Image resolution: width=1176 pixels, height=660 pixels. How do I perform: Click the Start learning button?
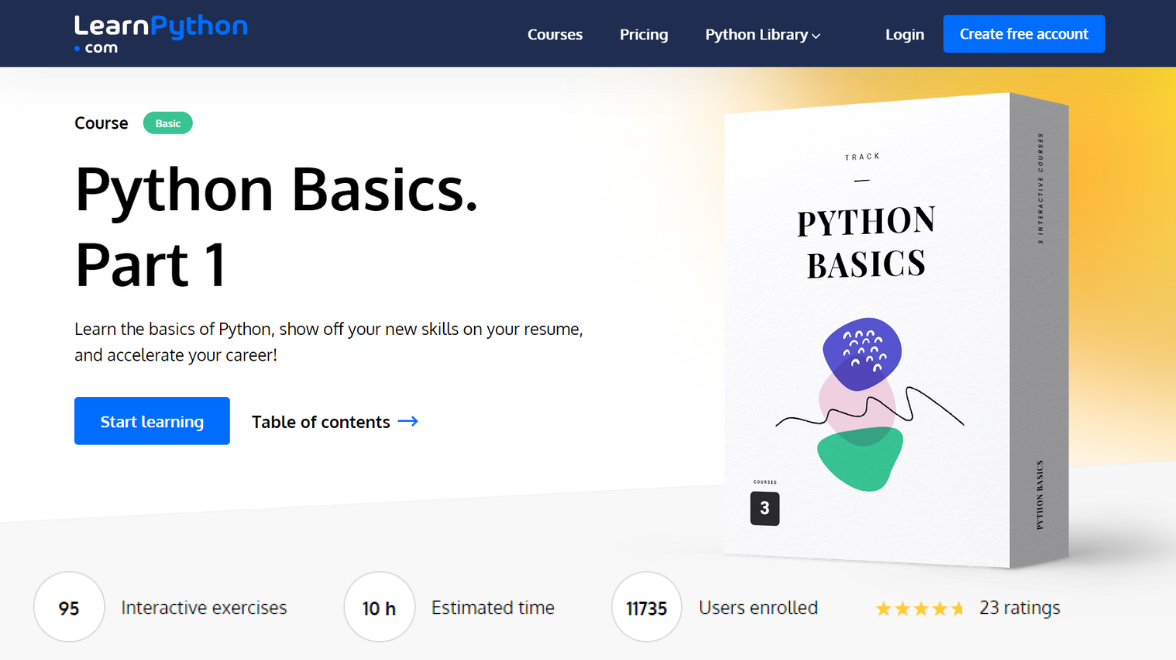click(x=152, y=421)
